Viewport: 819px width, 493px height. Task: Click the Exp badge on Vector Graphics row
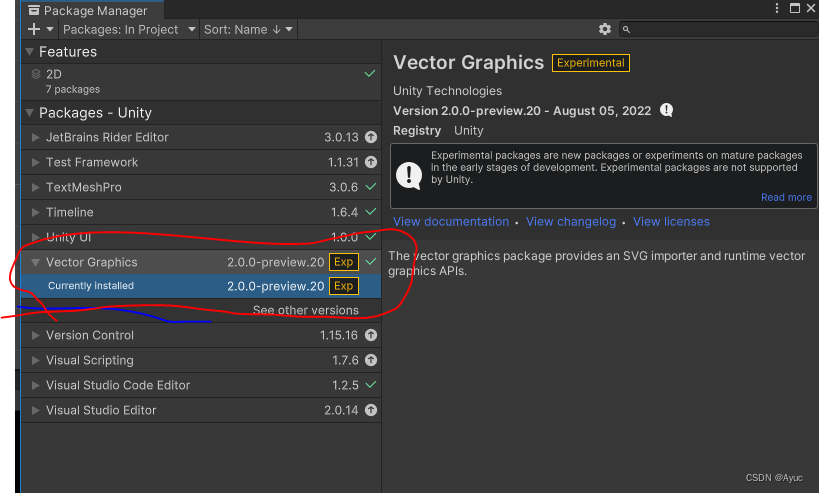pyautogui.click(x=344, y=262)
